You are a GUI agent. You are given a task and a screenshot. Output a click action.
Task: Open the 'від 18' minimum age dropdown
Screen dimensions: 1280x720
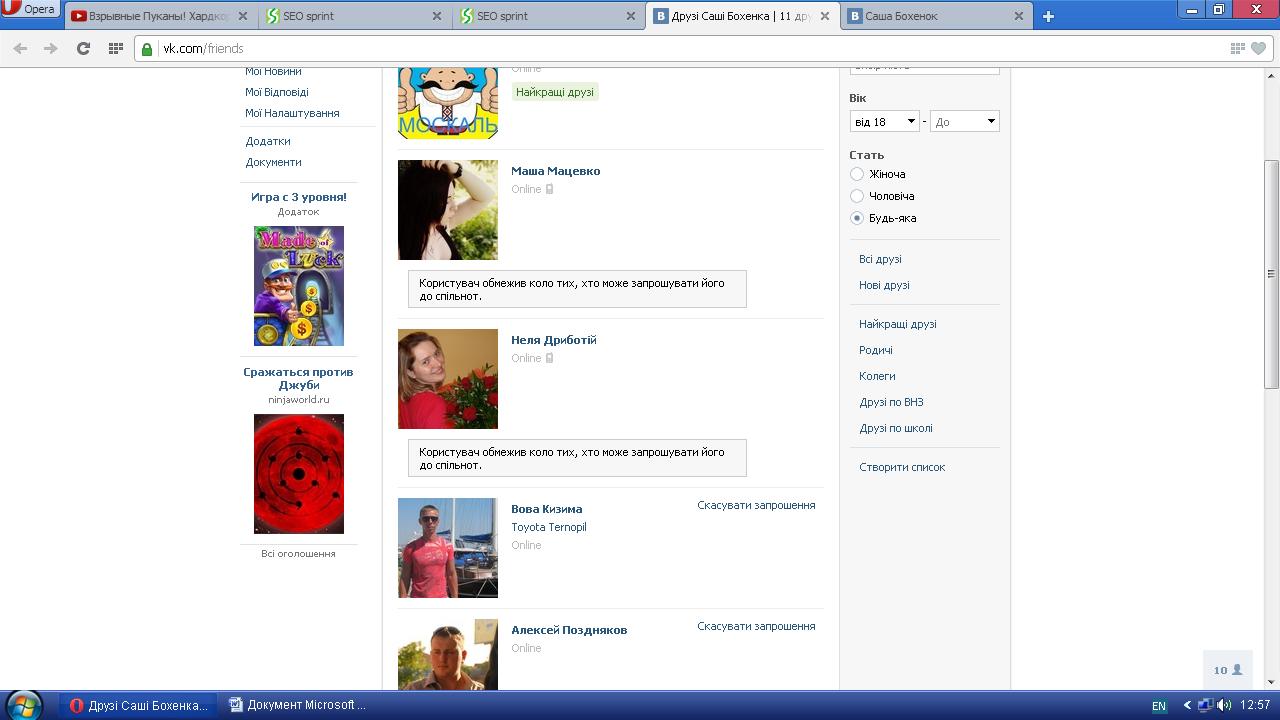(x=885, y=121)
